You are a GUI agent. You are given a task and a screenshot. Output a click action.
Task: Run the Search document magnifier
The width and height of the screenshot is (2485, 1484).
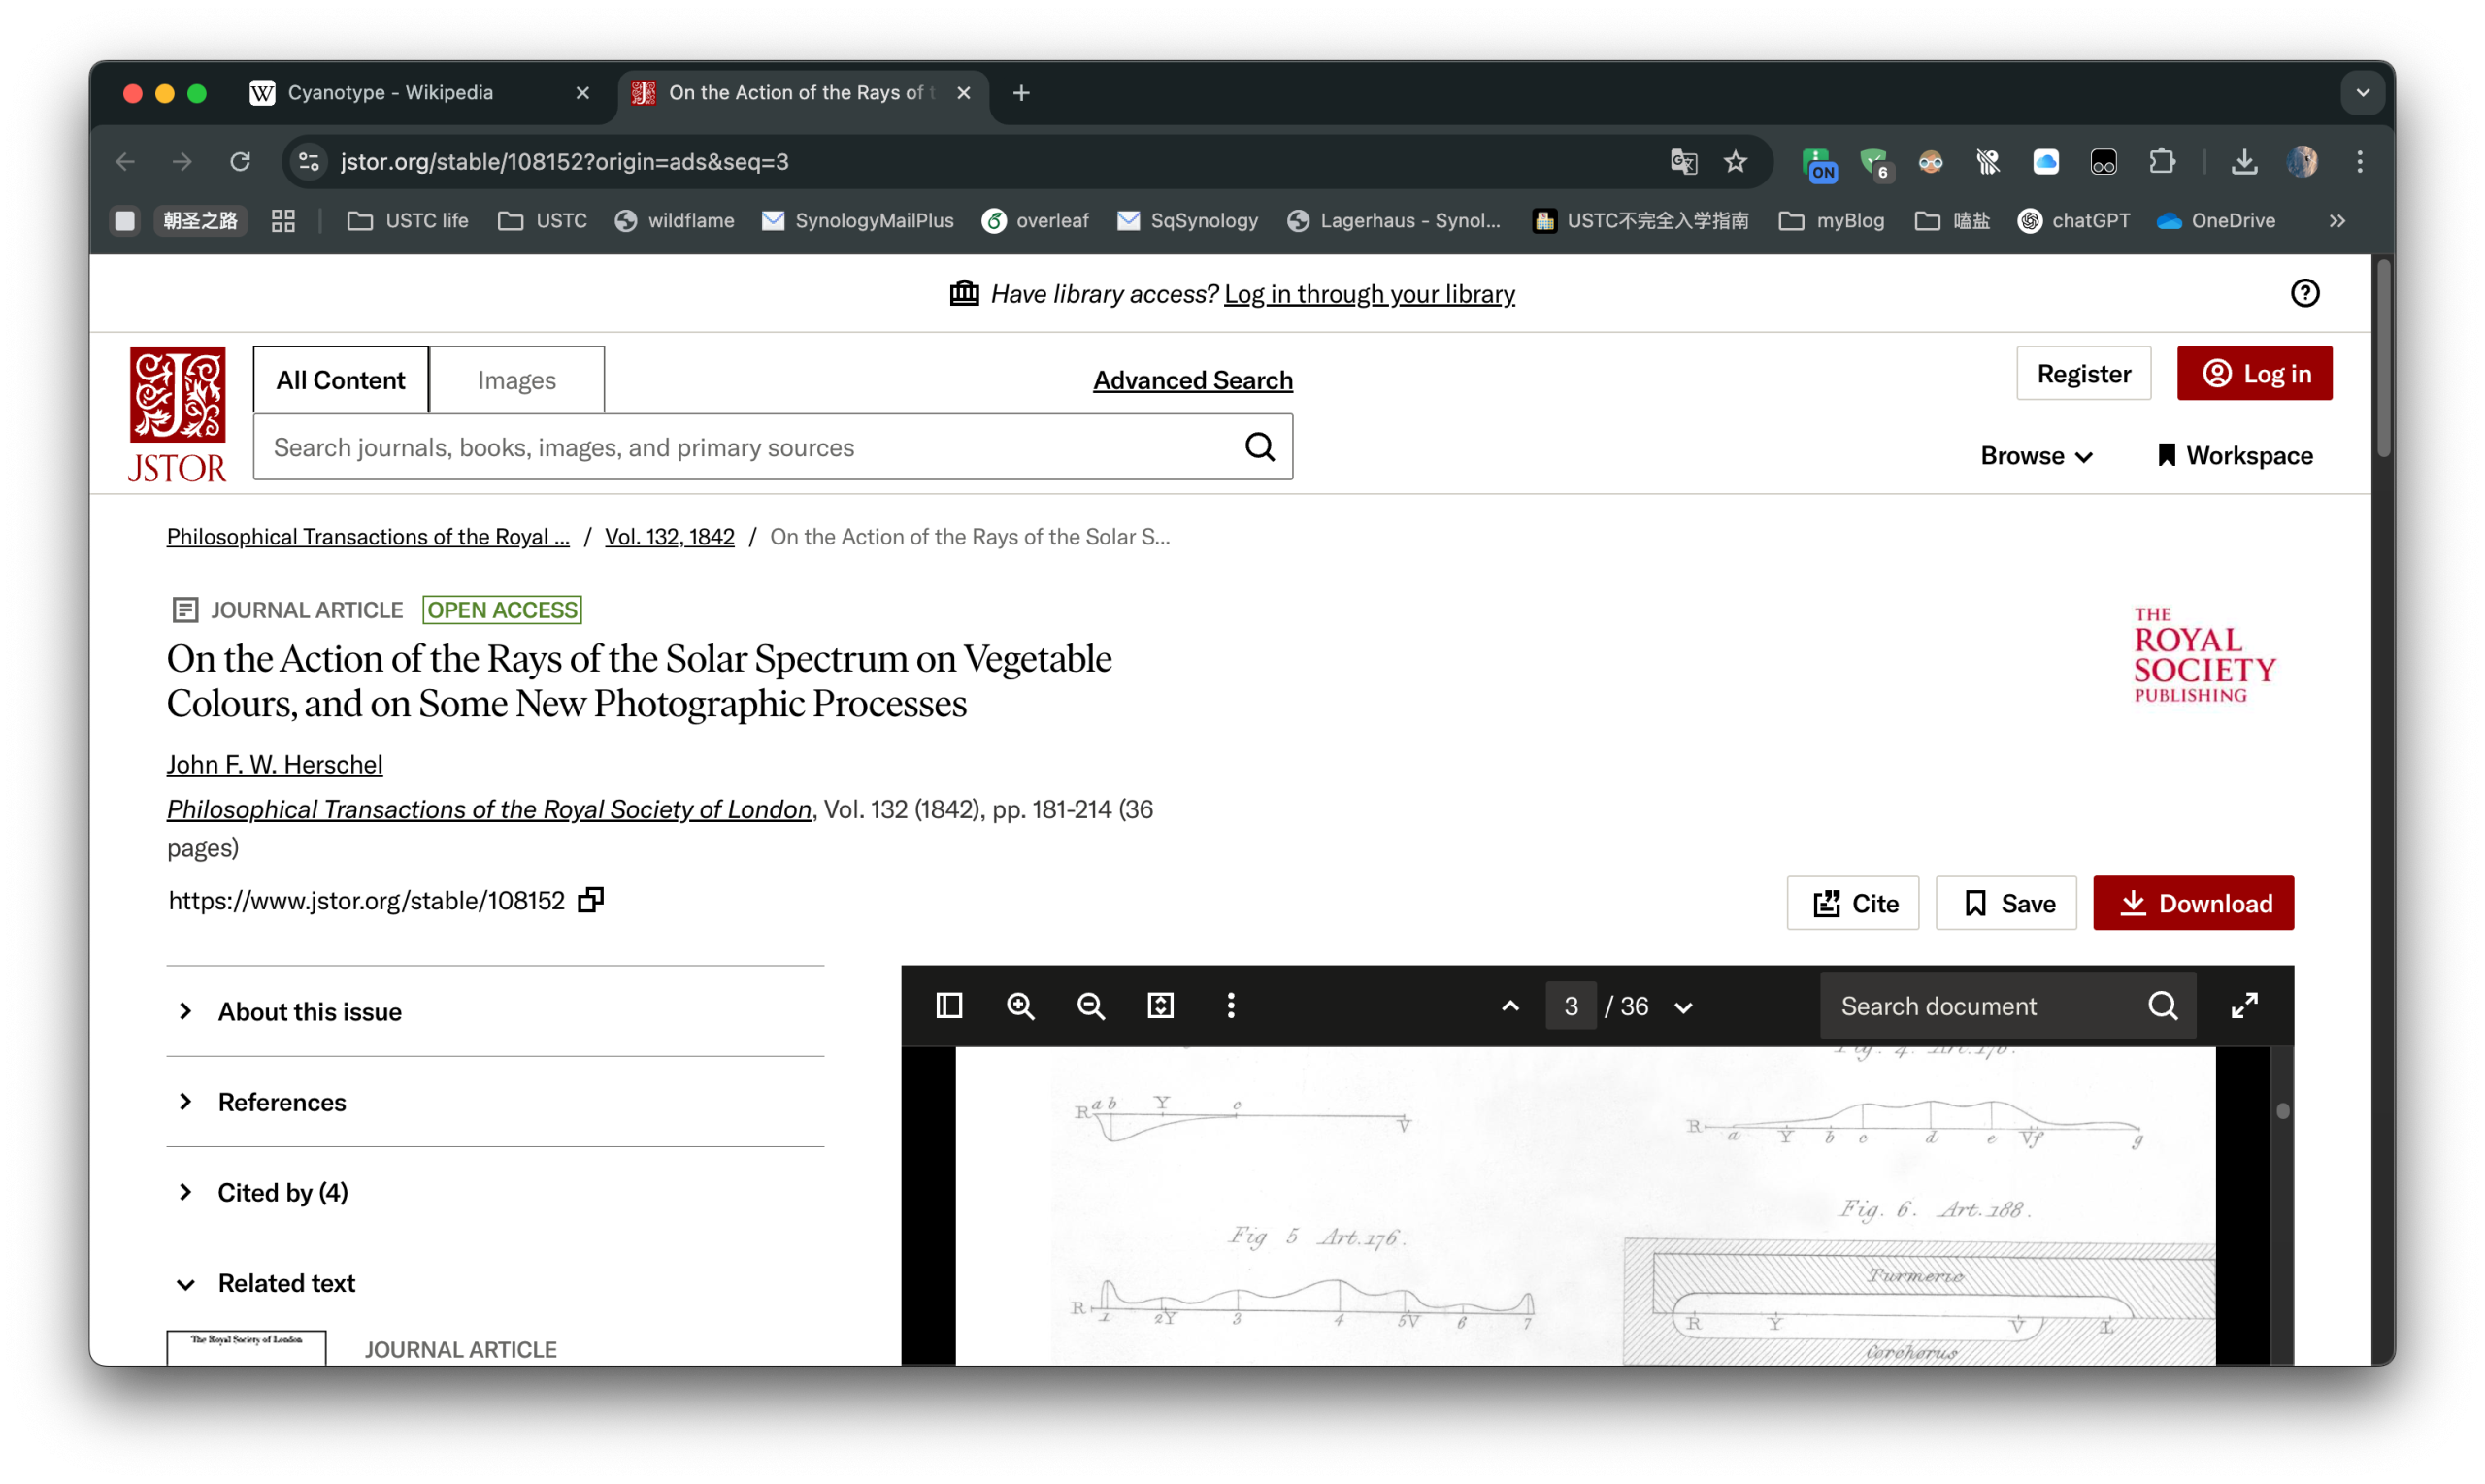2162,1005
